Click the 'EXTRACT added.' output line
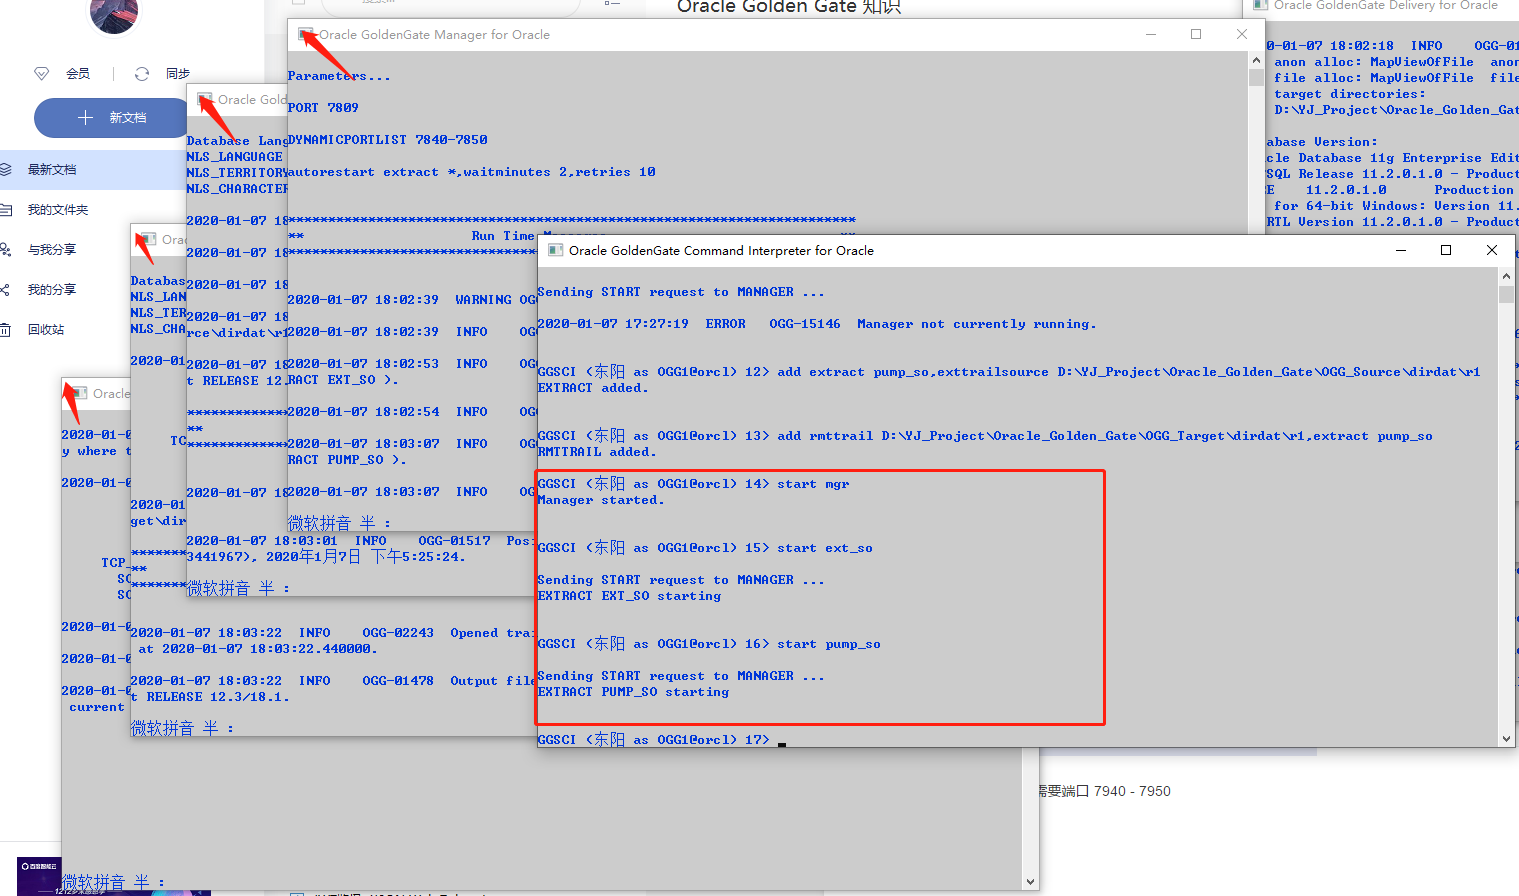 click(x=593, y=388)
